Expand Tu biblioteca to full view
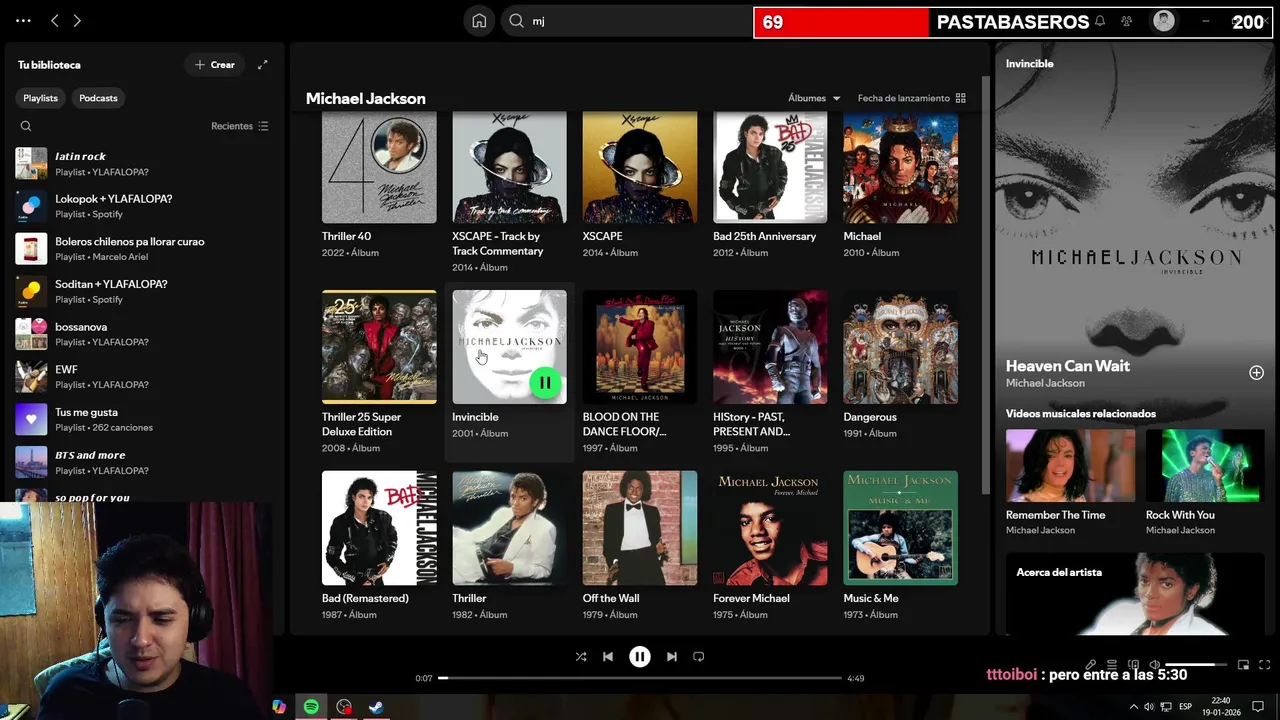Viewport: 1280px width, 720px height. coord(263,65)
